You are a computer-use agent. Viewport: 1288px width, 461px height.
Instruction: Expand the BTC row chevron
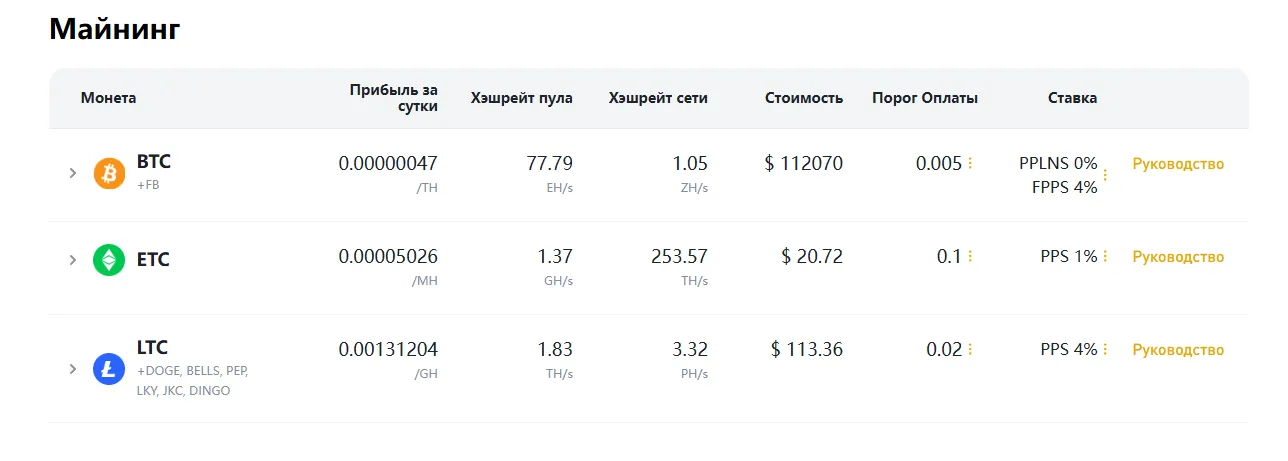[x=73, y=173]
